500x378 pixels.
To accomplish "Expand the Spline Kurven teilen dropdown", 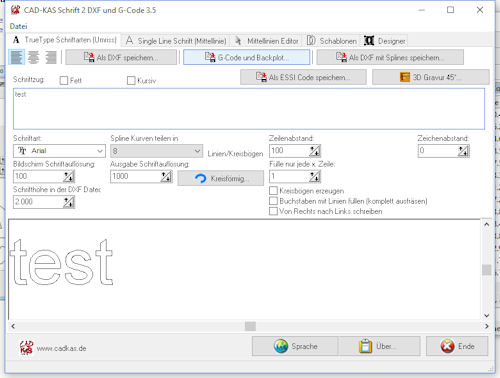I will pyautogui.click(x=156, y=151).
